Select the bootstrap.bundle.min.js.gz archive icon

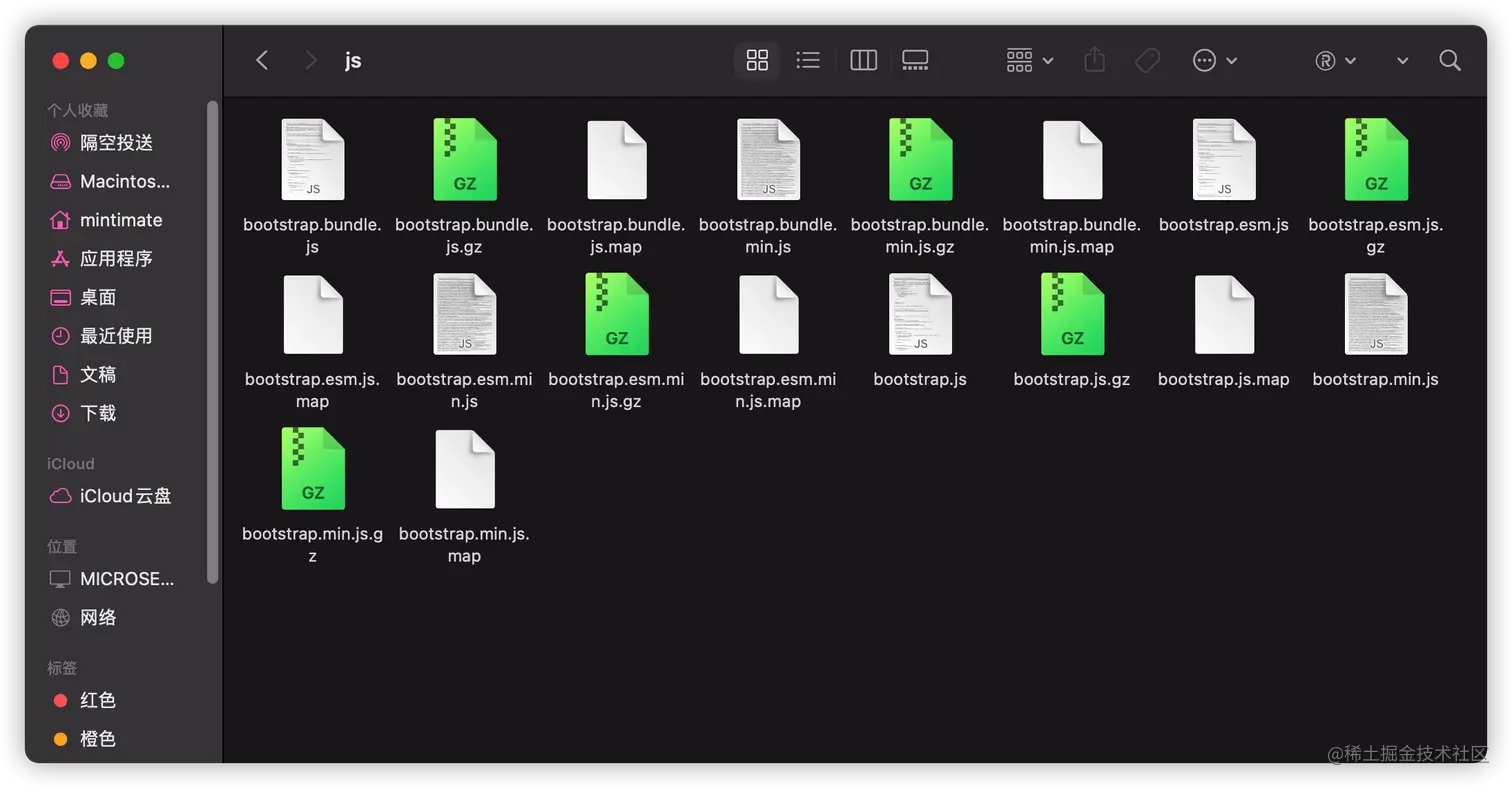coord(921,160)
